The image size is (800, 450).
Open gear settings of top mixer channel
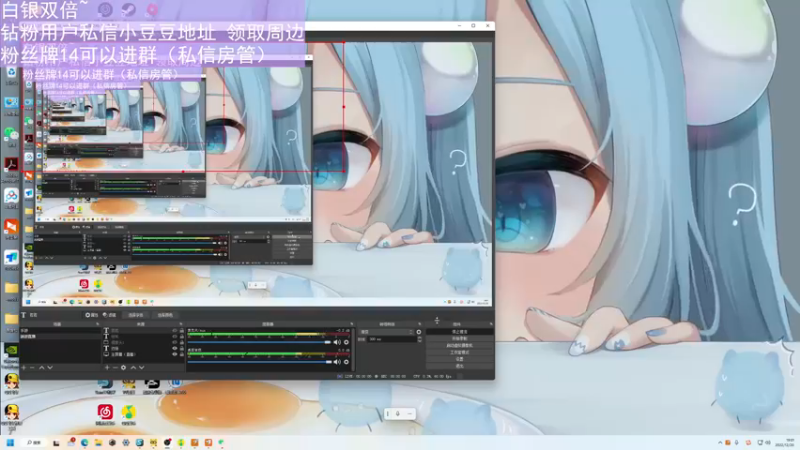pyautogui.click(x=346, y=342)
